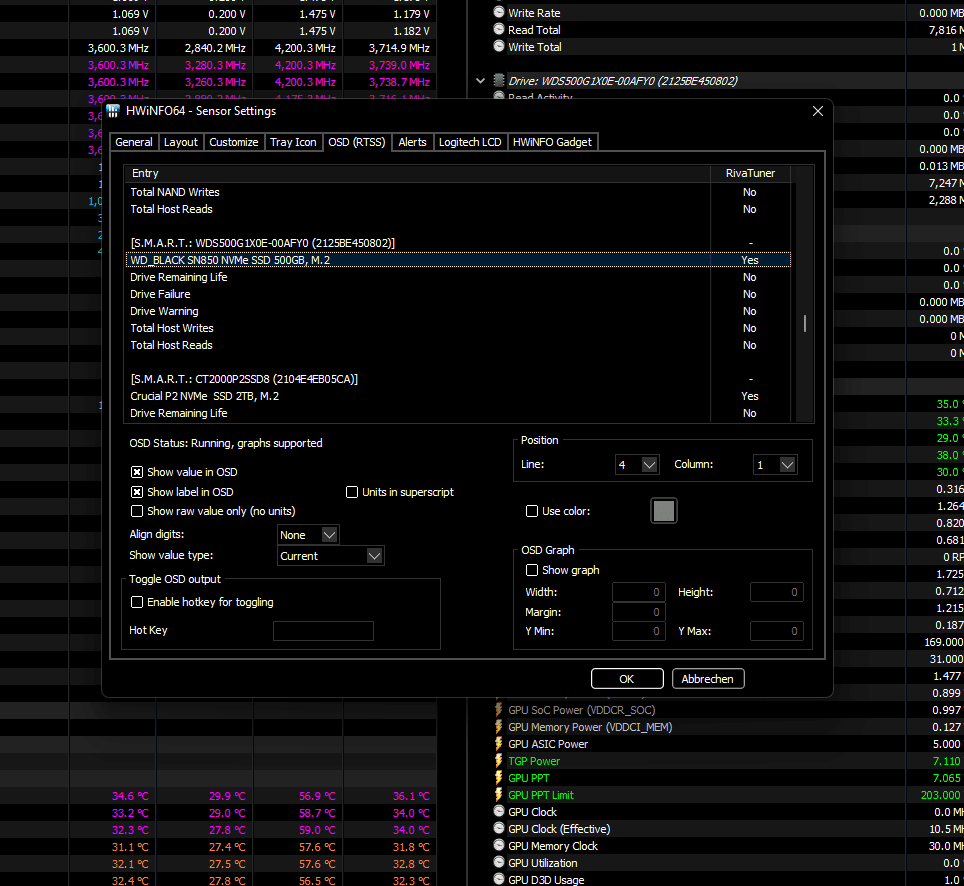Click the RivaTuner column header
964x886 pixels.
point(751,173)
